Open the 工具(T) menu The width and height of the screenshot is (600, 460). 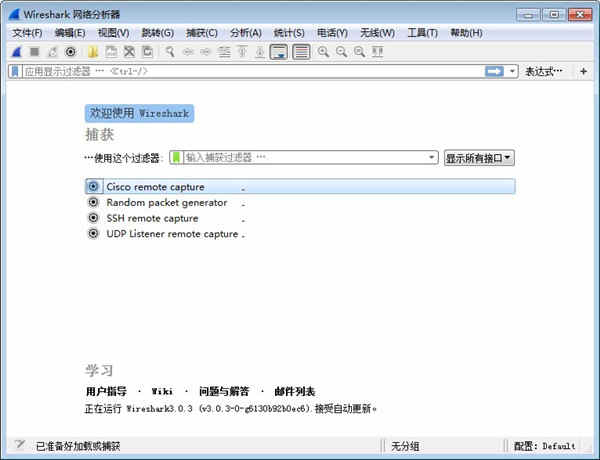(422, 33)
